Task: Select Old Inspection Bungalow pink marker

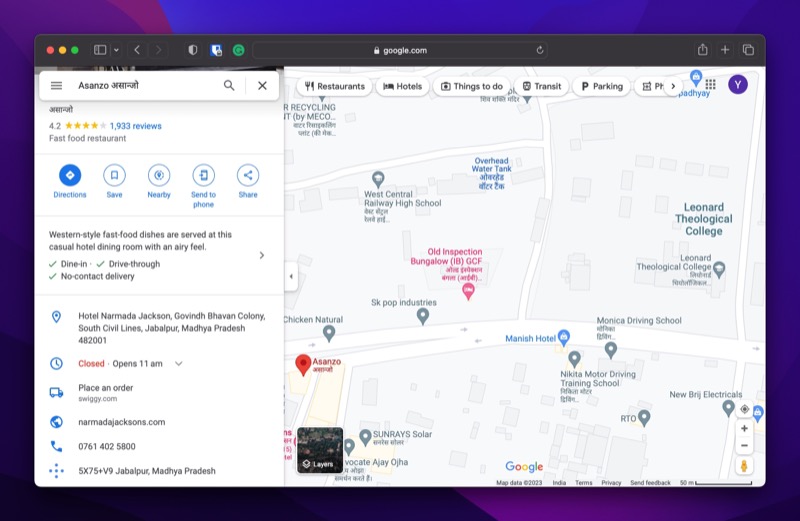Action: [x=468, y=291]
